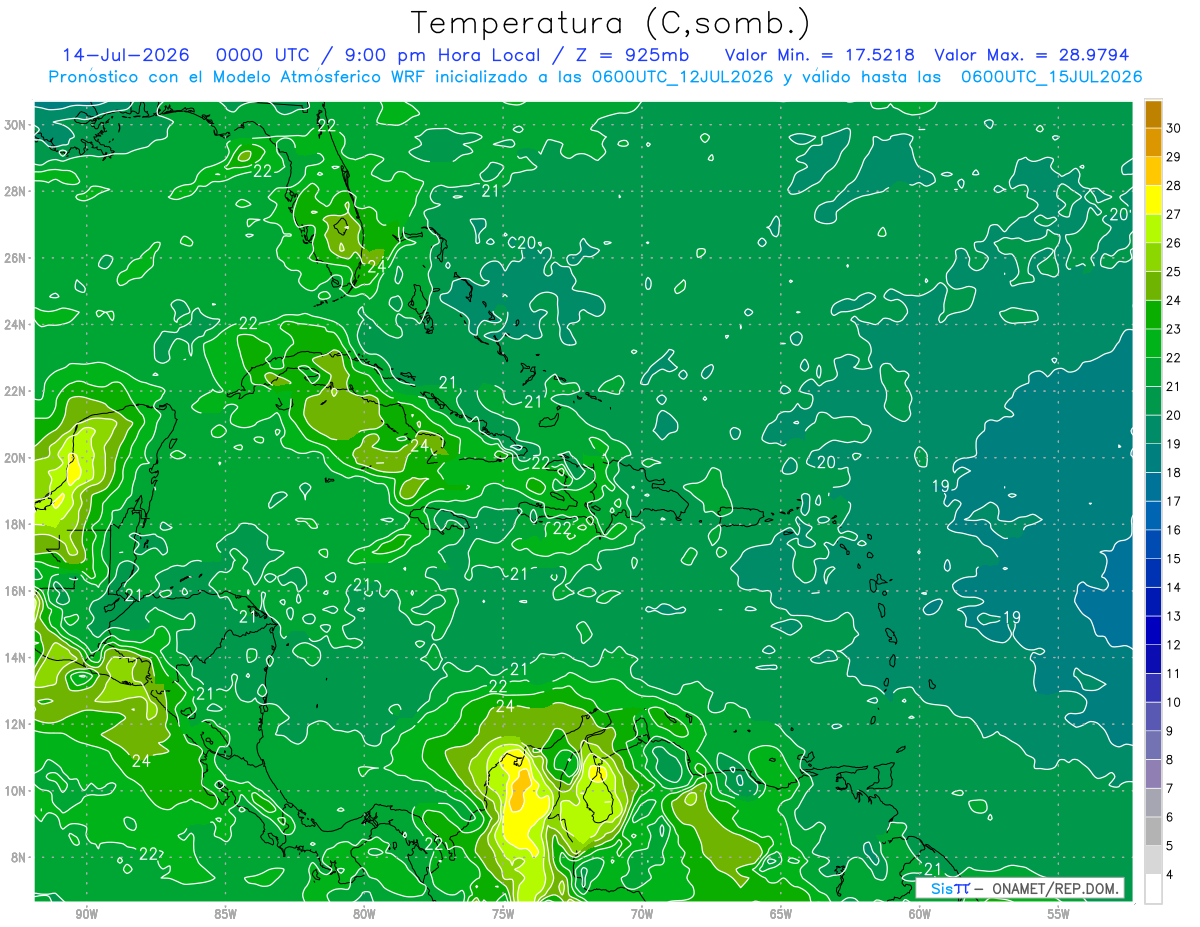
Task: Click the legend scale value '30'
Action: (x=1174, y=128)
